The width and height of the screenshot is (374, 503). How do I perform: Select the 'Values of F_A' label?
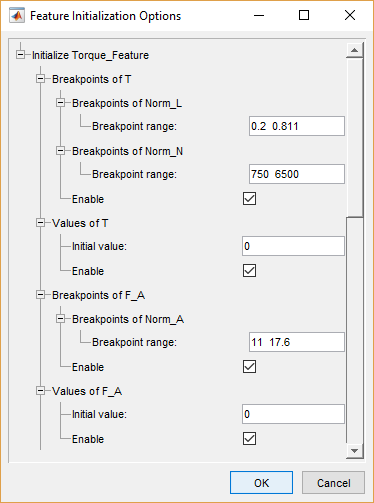[x=87, y=391]
